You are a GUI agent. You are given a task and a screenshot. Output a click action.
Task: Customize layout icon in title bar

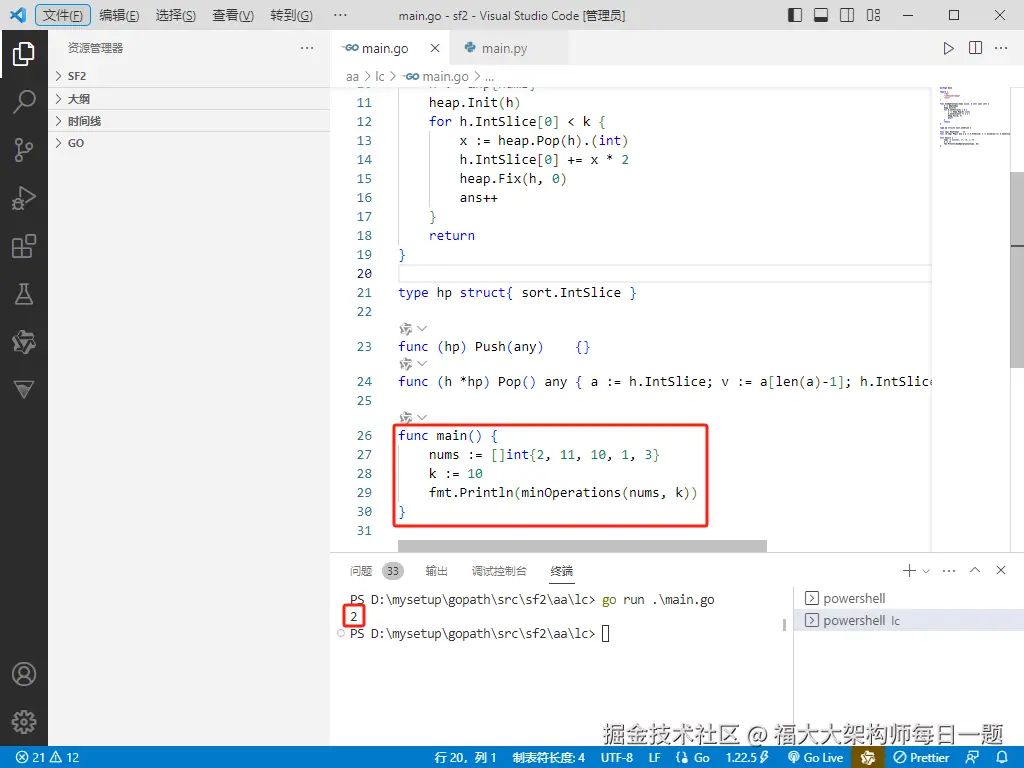(873, 15)
